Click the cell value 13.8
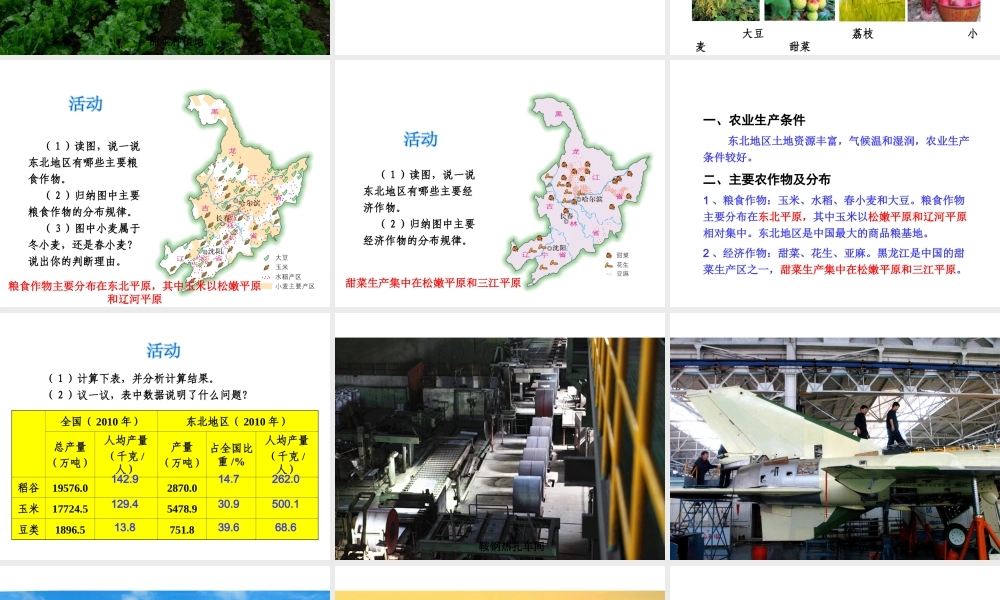 (x=125, y=527)
